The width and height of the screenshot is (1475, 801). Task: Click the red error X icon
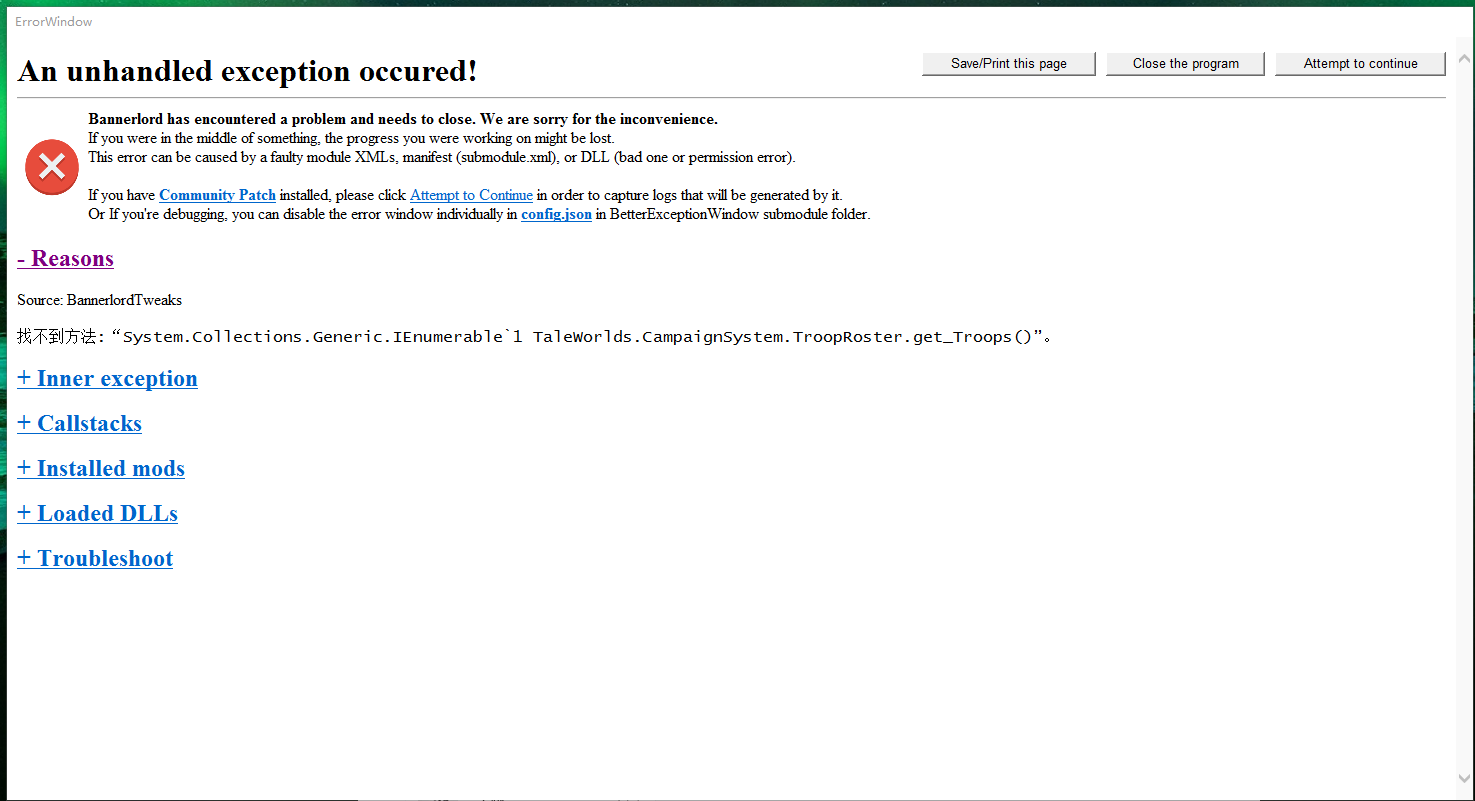point(52,167)
